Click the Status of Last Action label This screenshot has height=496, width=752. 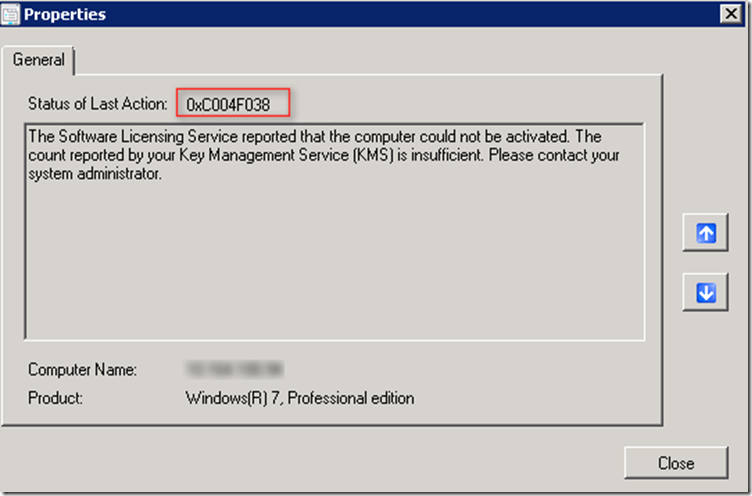click(96, 103)
